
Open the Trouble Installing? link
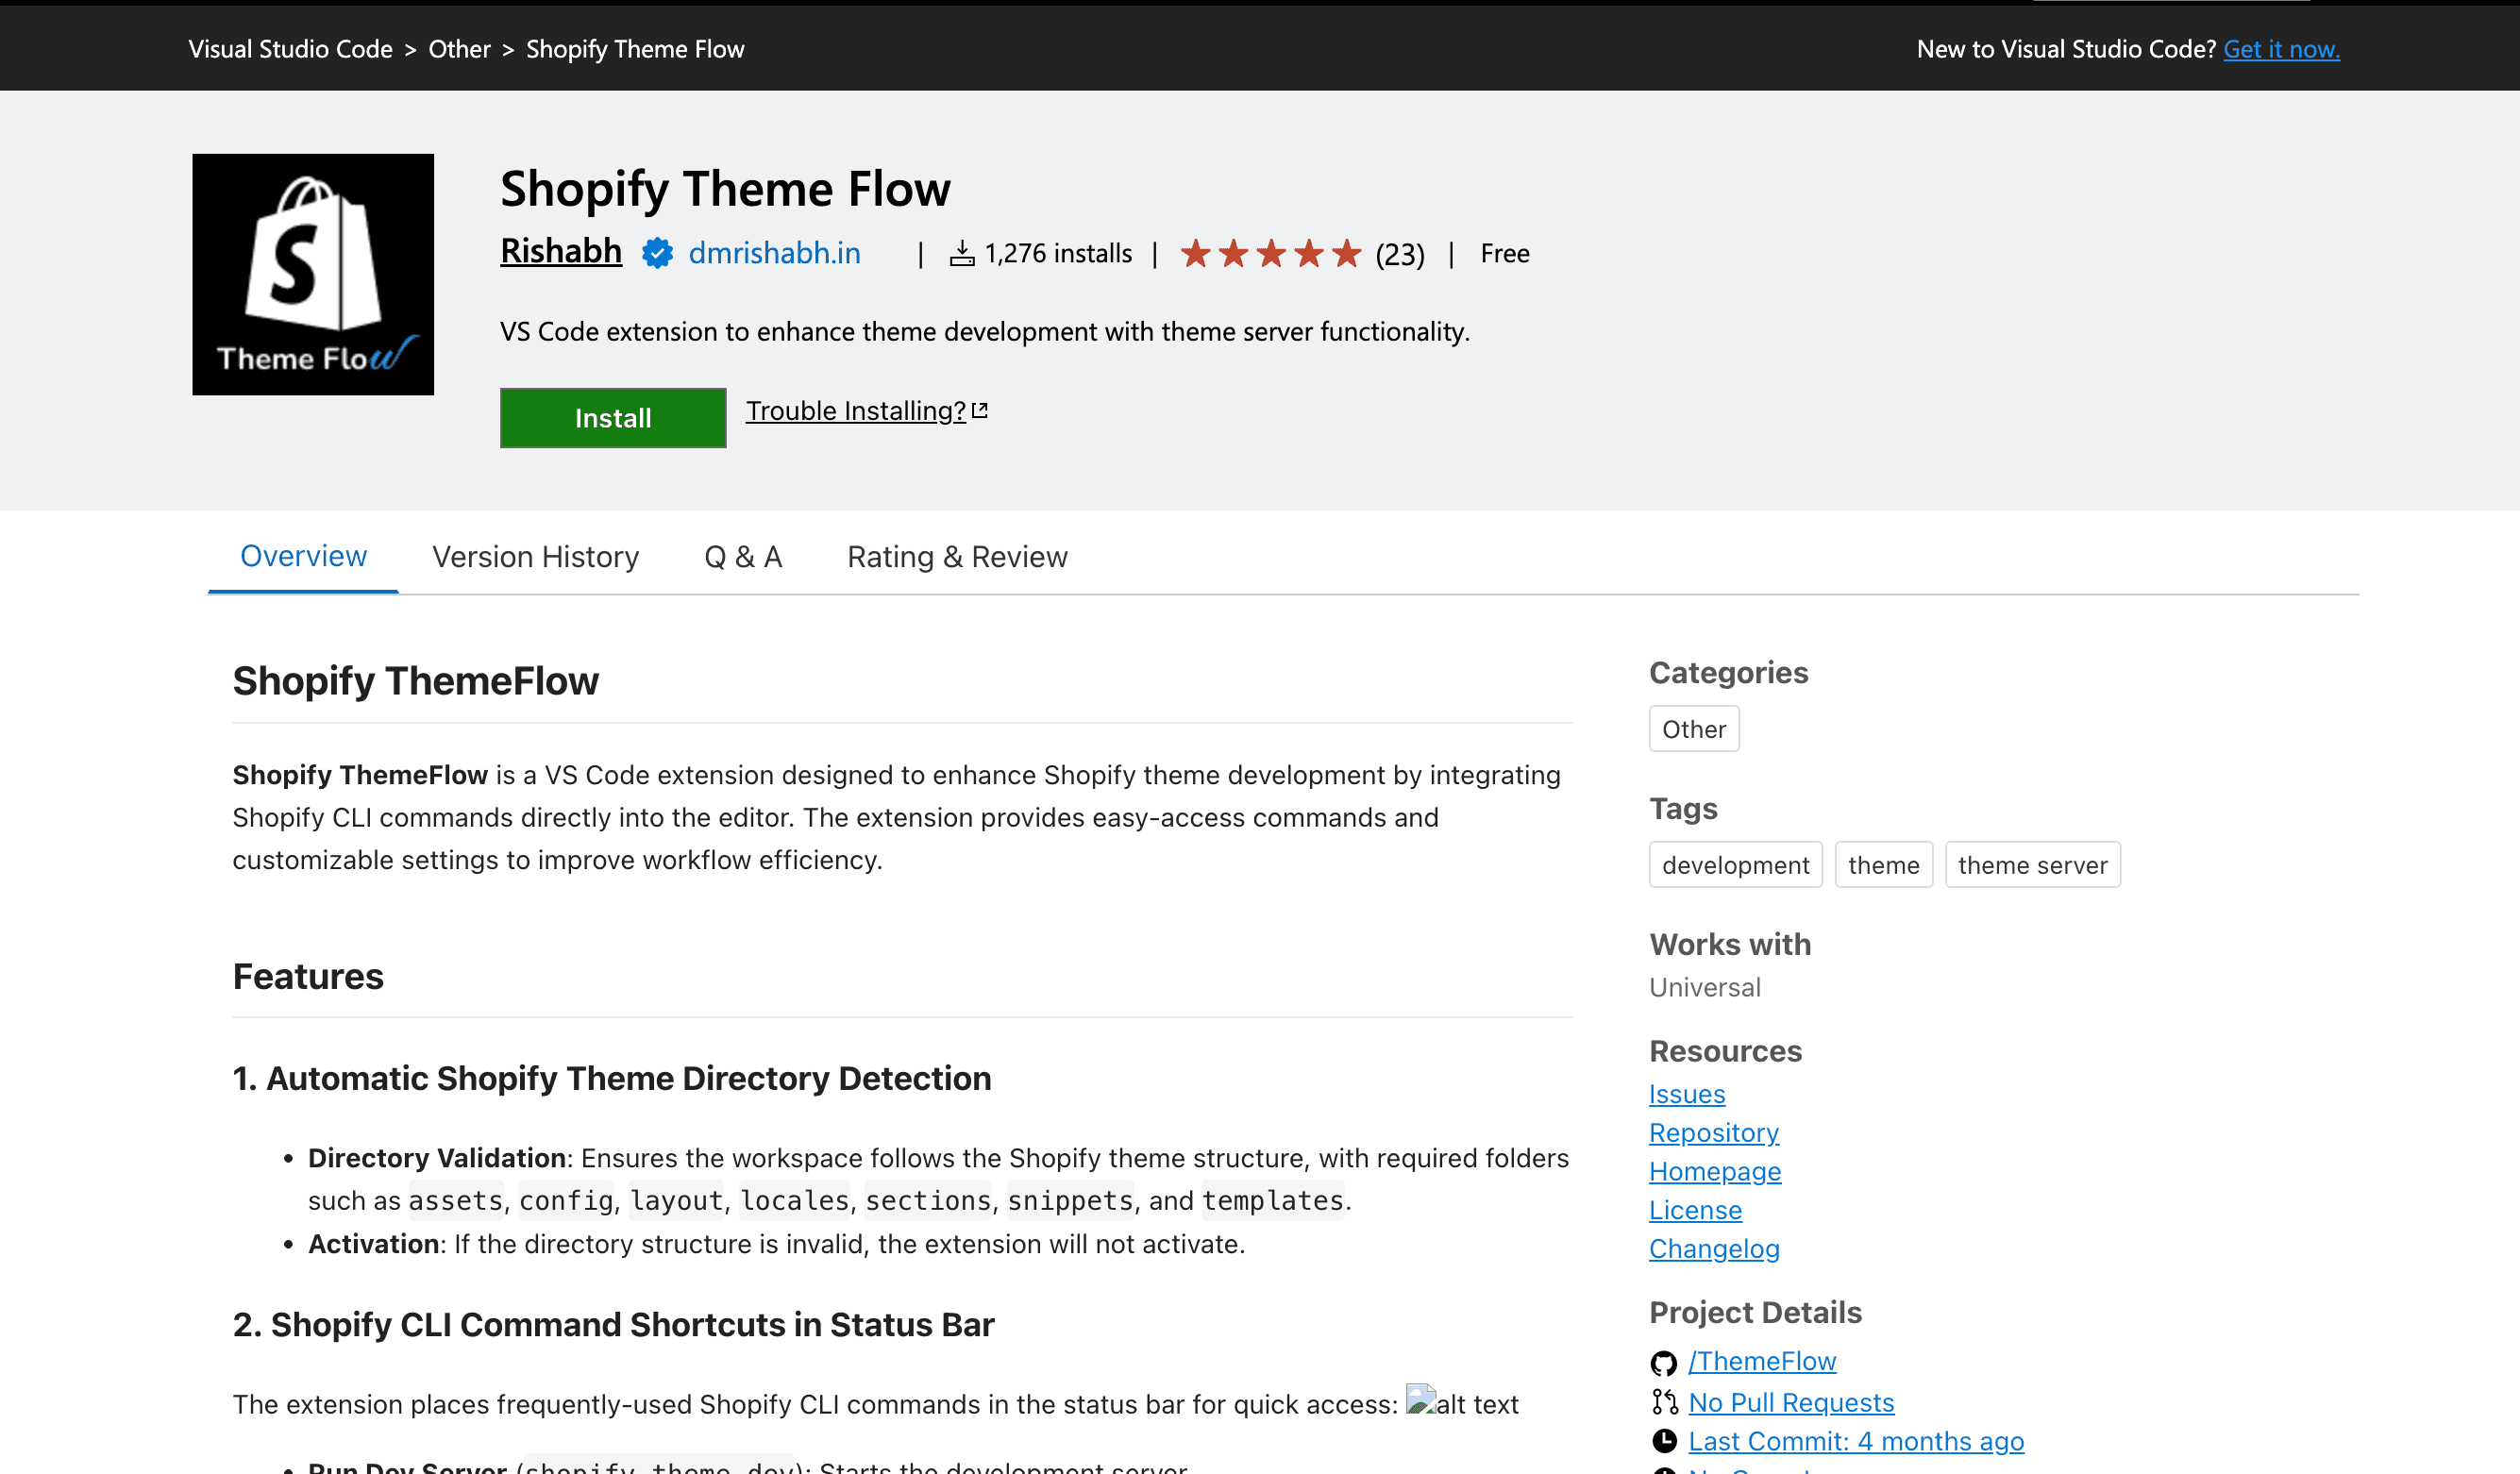point(856,411)
